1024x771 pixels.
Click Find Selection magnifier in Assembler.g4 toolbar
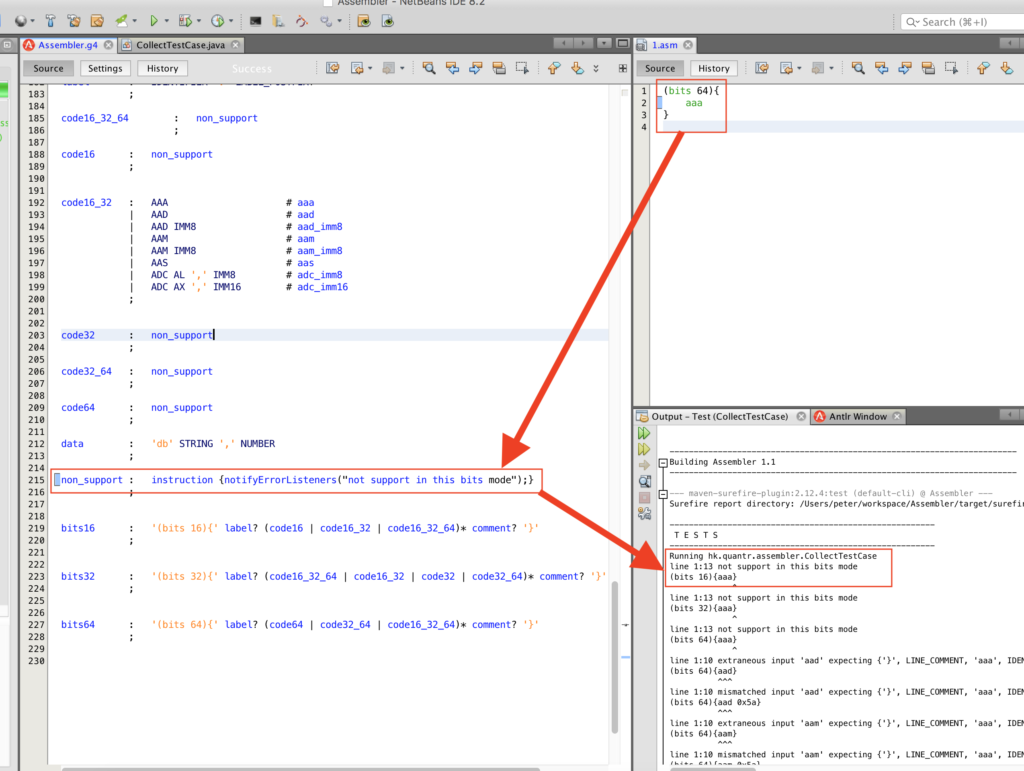428,68
